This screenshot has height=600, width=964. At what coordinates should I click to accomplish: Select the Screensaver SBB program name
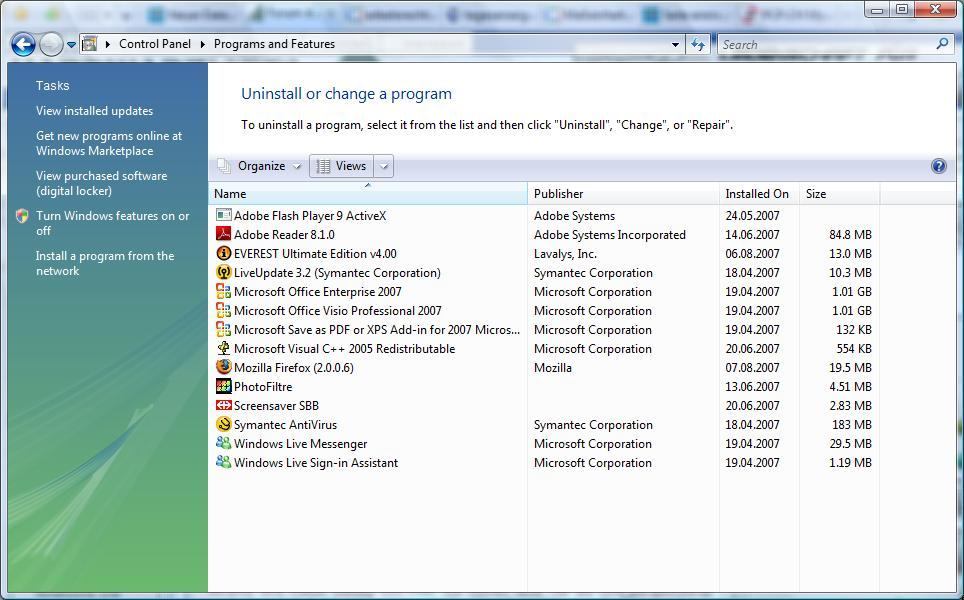pyautogui.click(x=276, y=406)
